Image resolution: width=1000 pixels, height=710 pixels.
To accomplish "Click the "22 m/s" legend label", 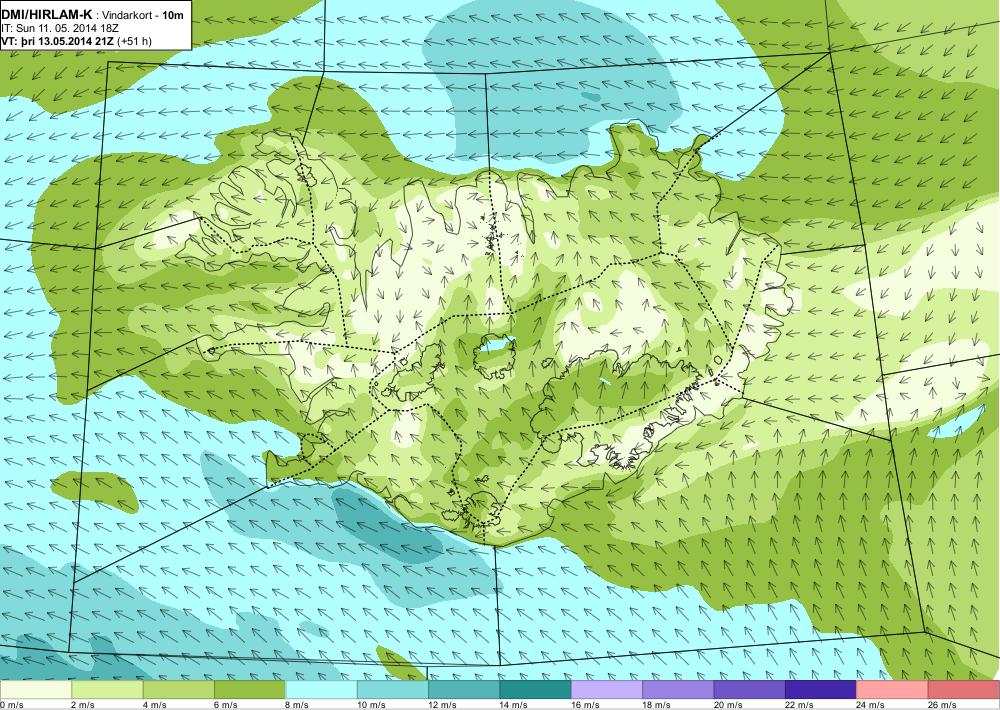I will pos(800,705).
